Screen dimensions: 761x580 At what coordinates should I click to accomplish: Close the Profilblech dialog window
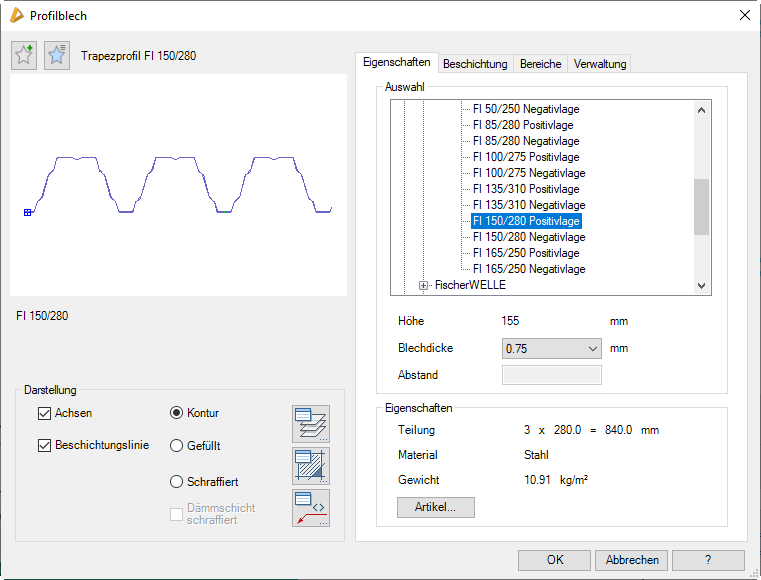[743, 15]
